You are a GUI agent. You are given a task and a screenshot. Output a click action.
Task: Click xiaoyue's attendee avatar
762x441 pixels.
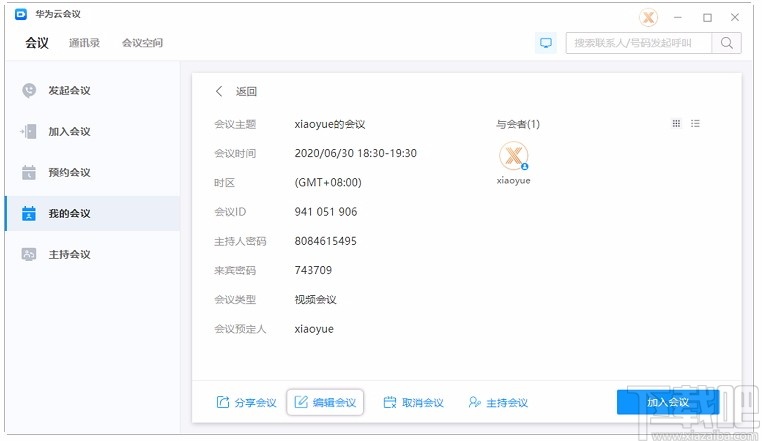pyautogui.click(x=514, y=156)
